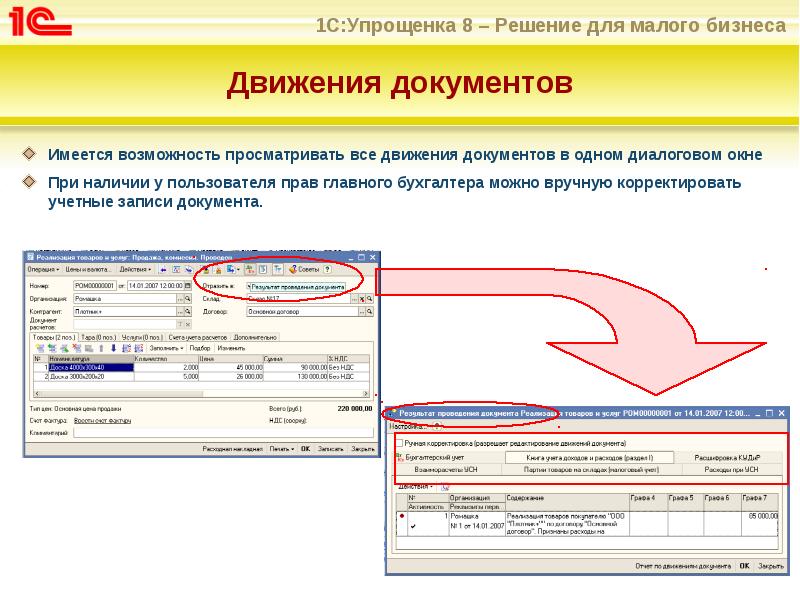The image size is (800, 600).
Task: Follow the Ввести счет-фактуру link
Action: (x=103, y=421)
